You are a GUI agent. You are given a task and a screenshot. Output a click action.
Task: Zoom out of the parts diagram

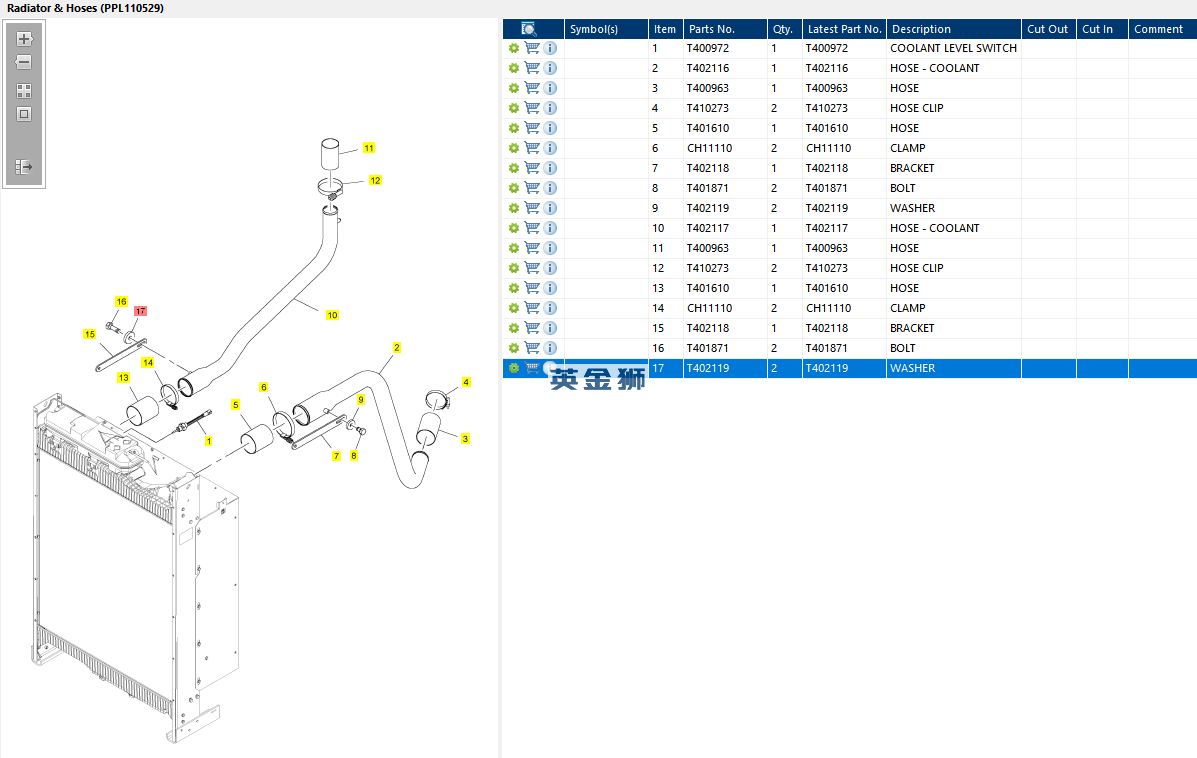(x=24, y=63)
